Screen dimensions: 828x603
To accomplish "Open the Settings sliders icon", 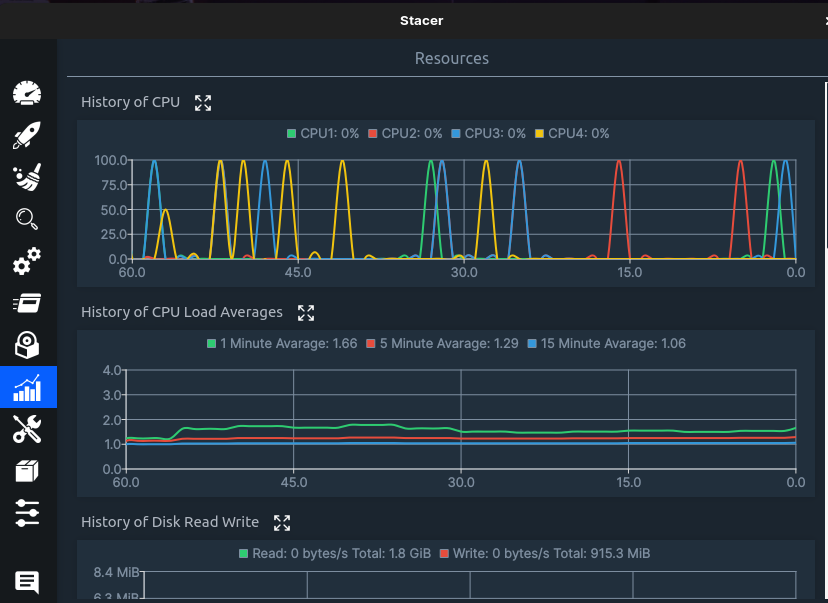I will click(x=27, y=513).
